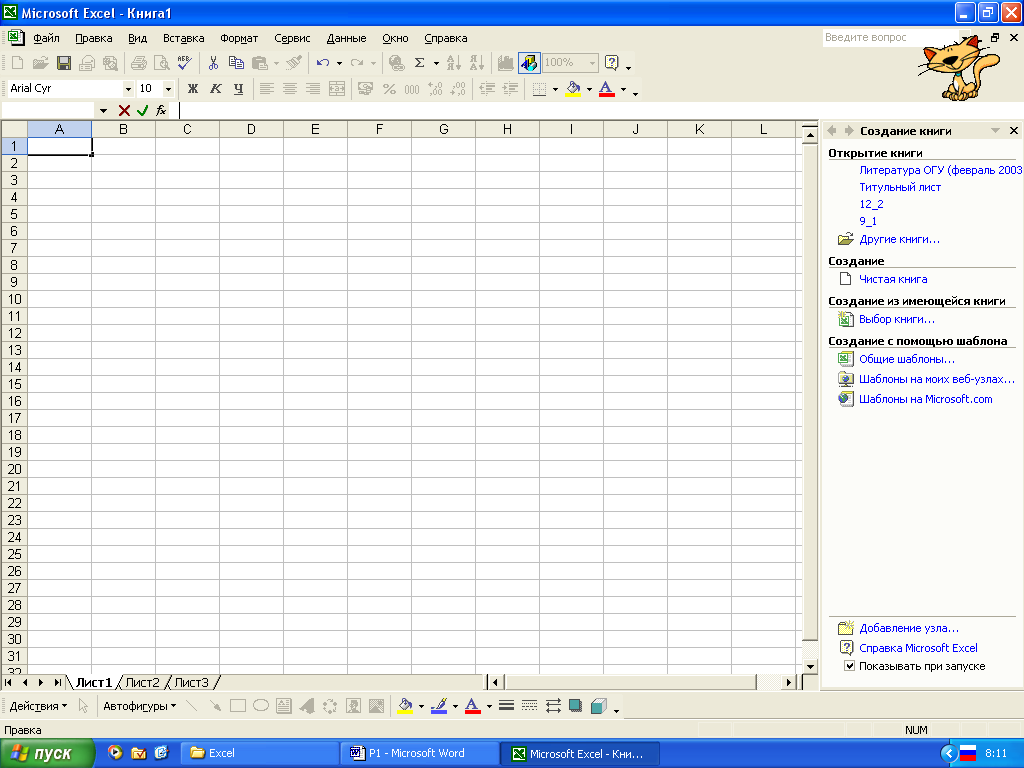Viewport: 1024px width, 768px height.
Task: Open the font size dropdown
Action: click(168, 89)
